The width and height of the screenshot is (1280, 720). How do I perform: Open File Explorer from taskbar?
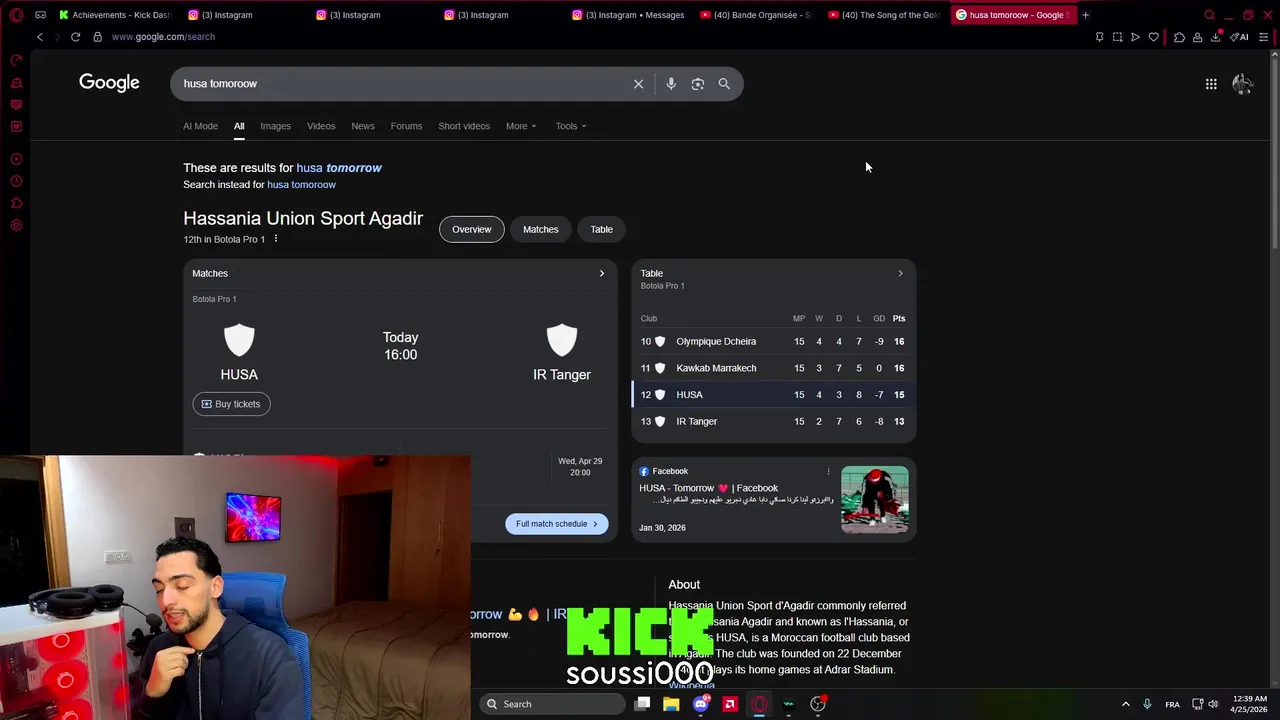(x=671, y=704)
